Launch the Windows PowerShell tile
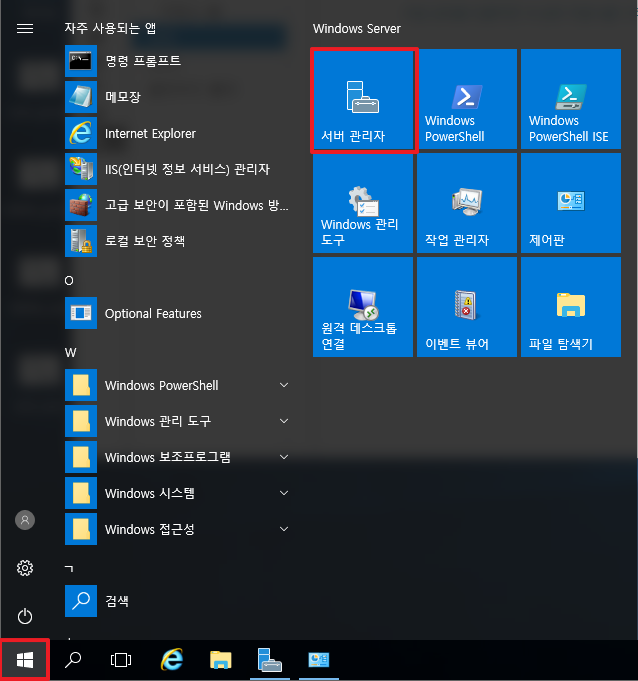Image resolution: width=638 pixels, height=681 pixels. [x=467, y=99]
